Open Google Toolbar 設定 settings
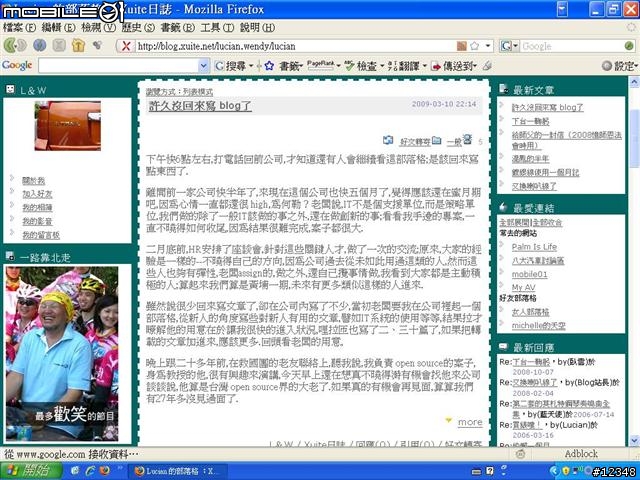Image resolution: width=640 pixels, height=480 pixels. coord(620,66)
